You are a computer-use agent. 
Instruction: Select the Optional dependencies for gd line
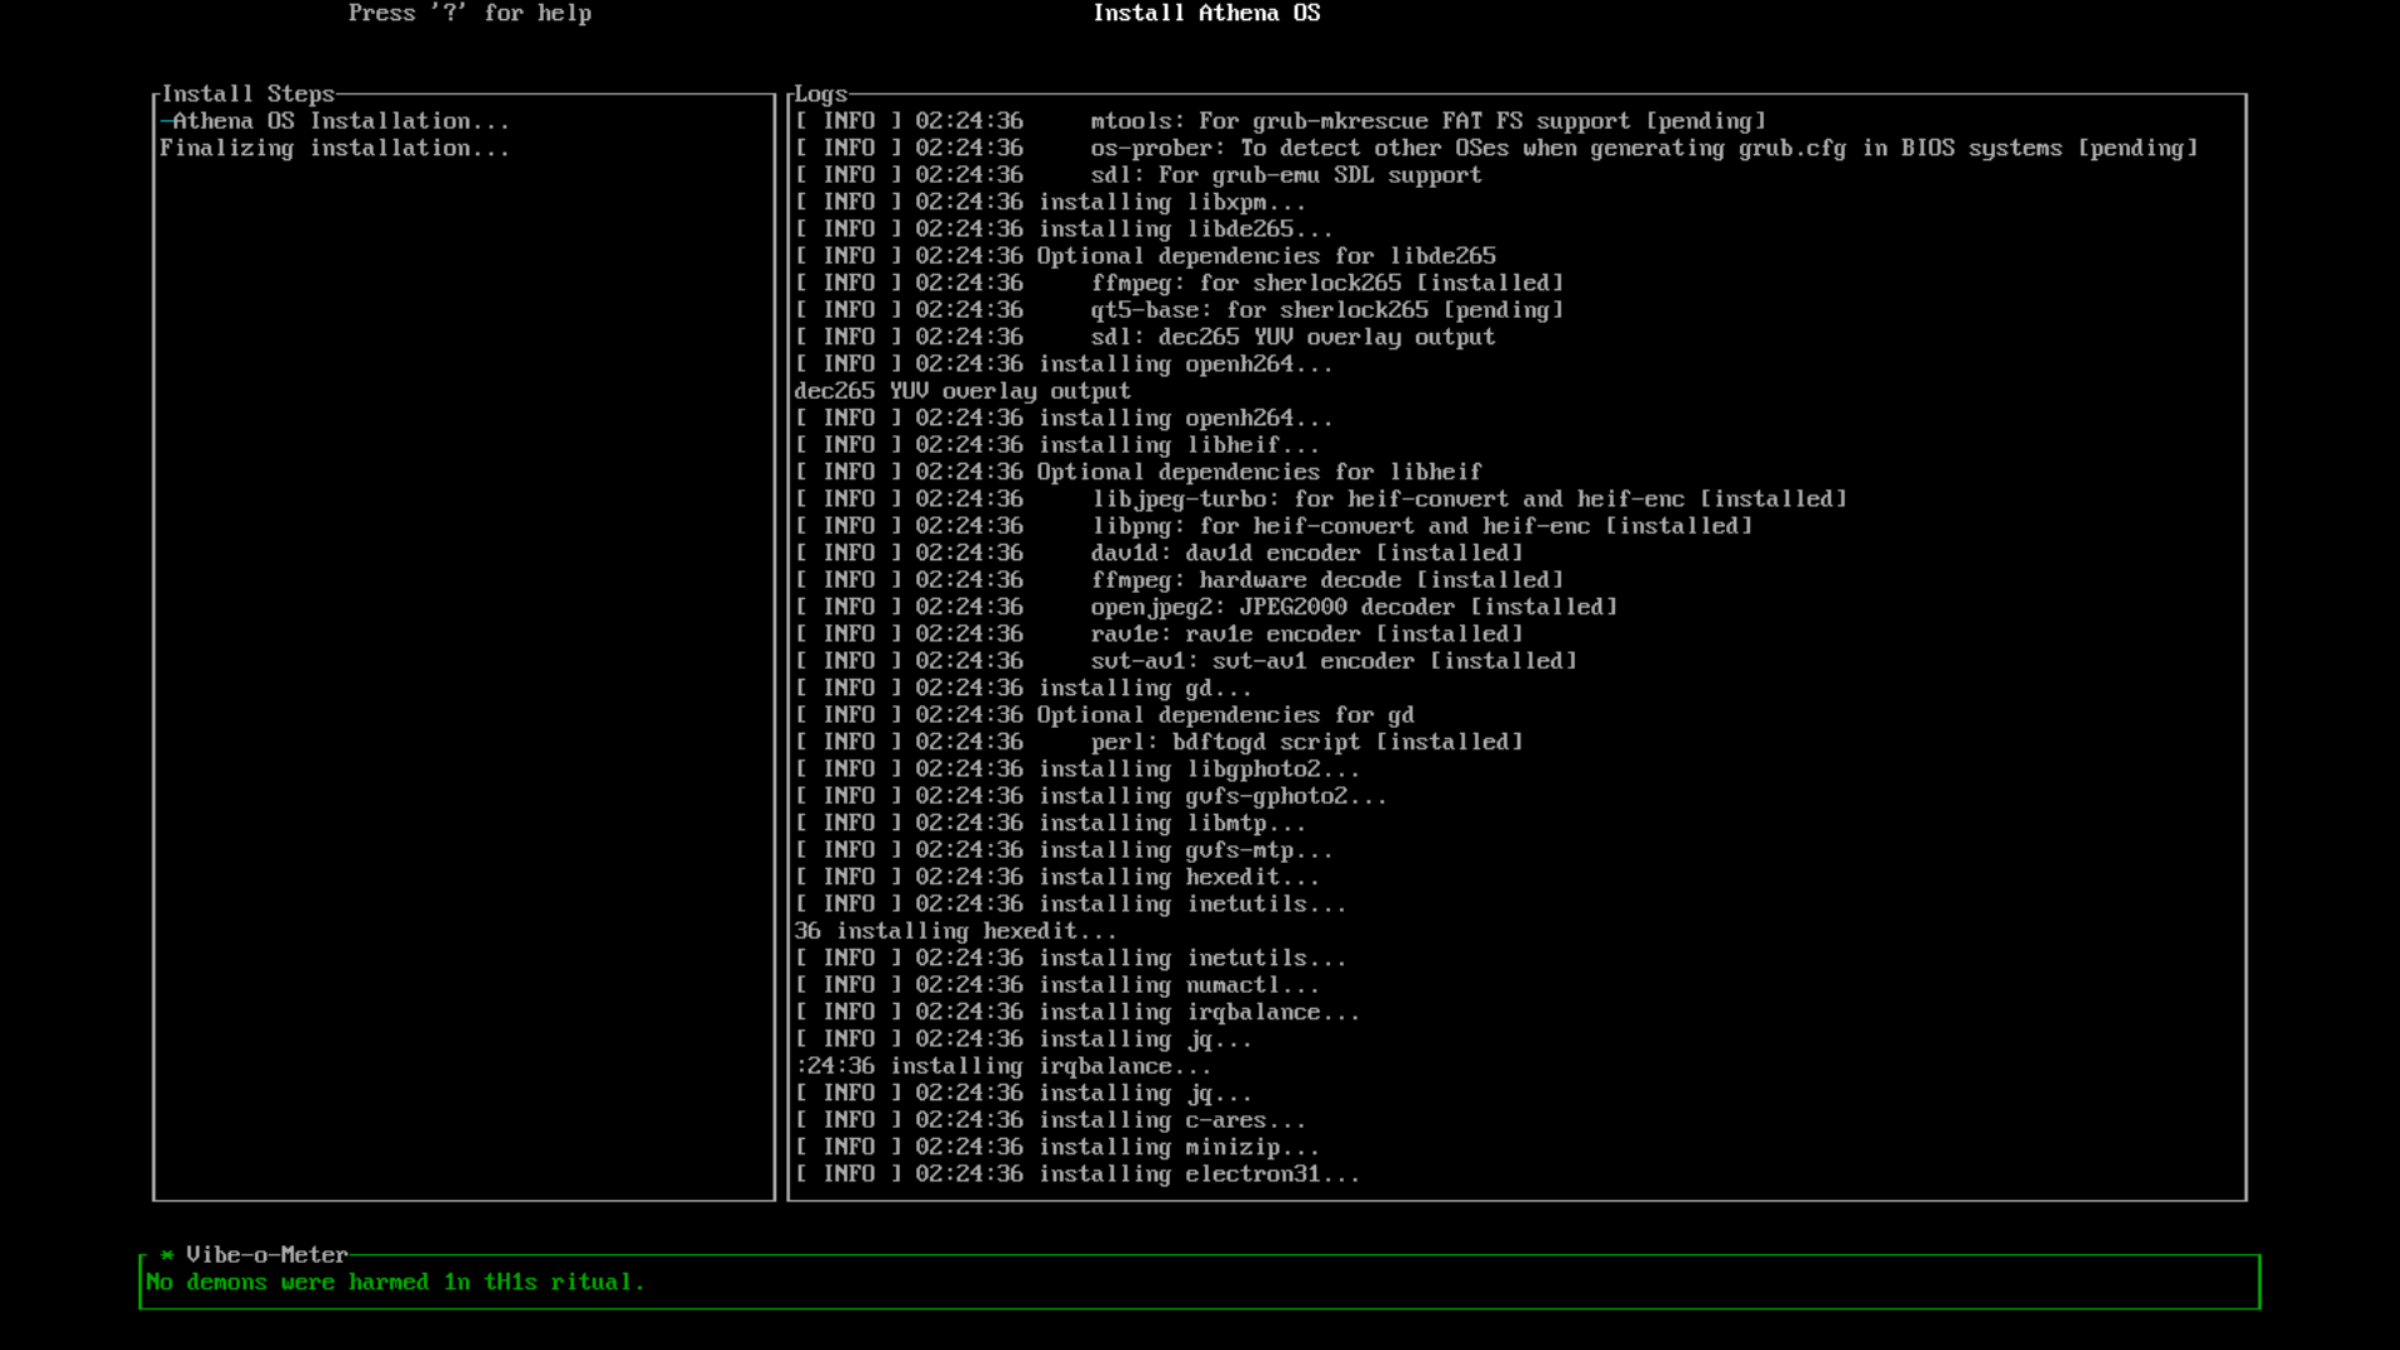1105,714
